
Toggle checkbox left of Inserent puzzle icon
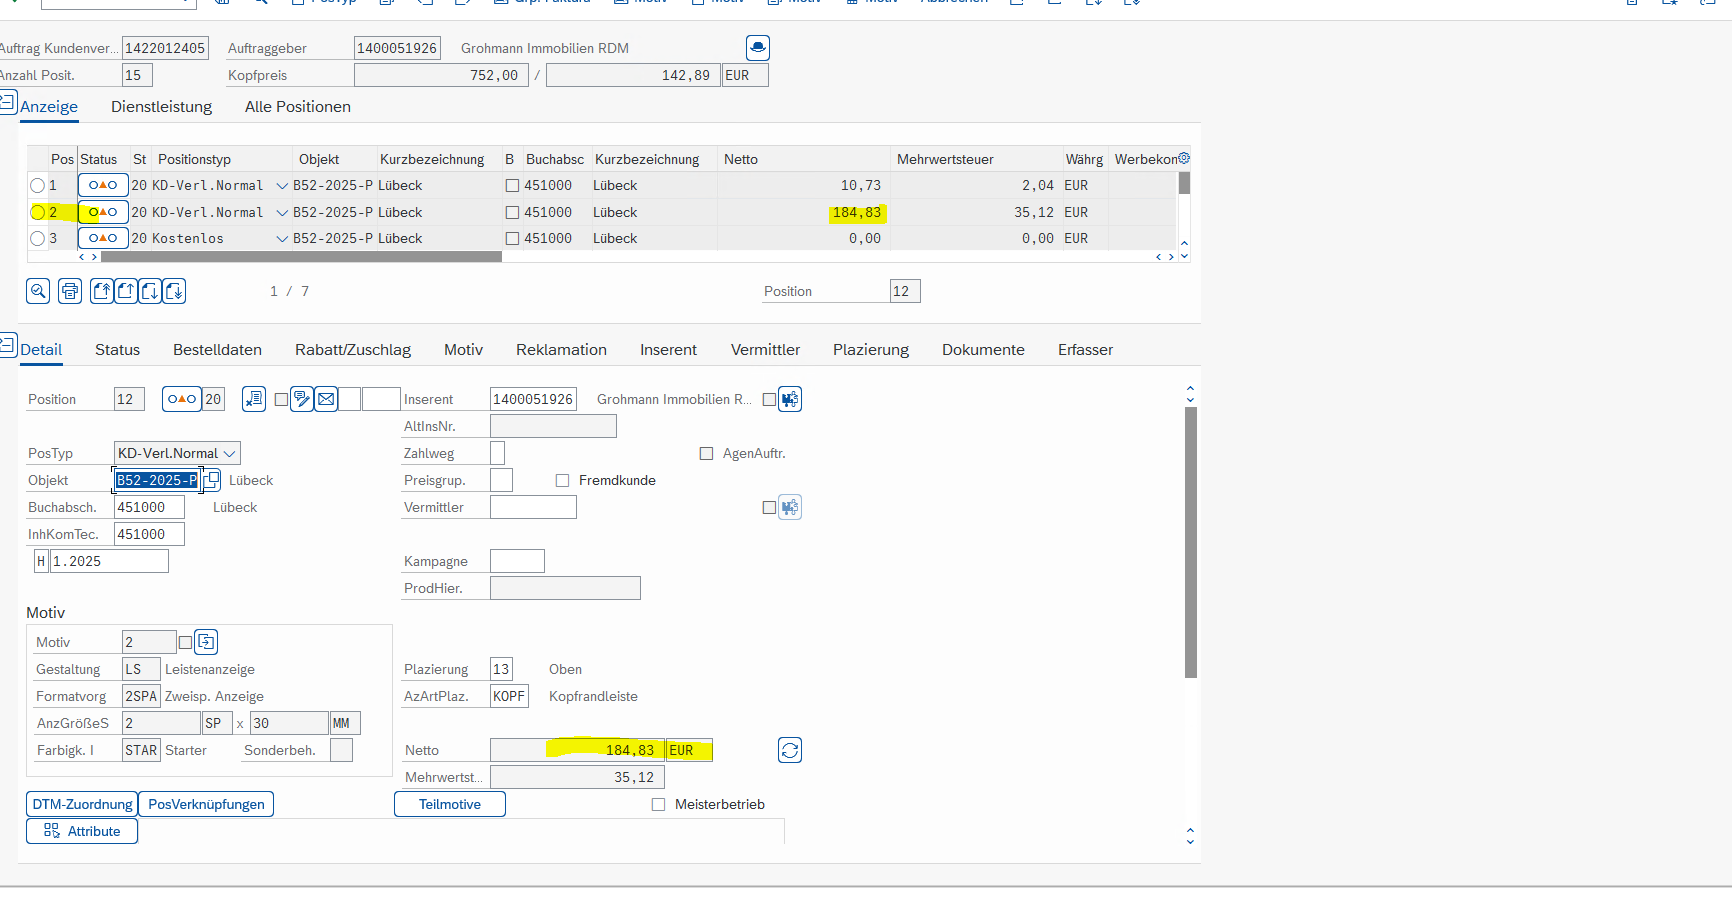click(769, 399)
